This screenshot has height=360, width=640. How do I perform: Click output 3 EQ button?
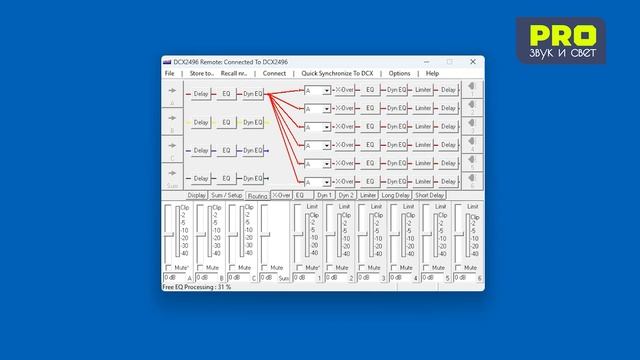(x=370, y=127)
